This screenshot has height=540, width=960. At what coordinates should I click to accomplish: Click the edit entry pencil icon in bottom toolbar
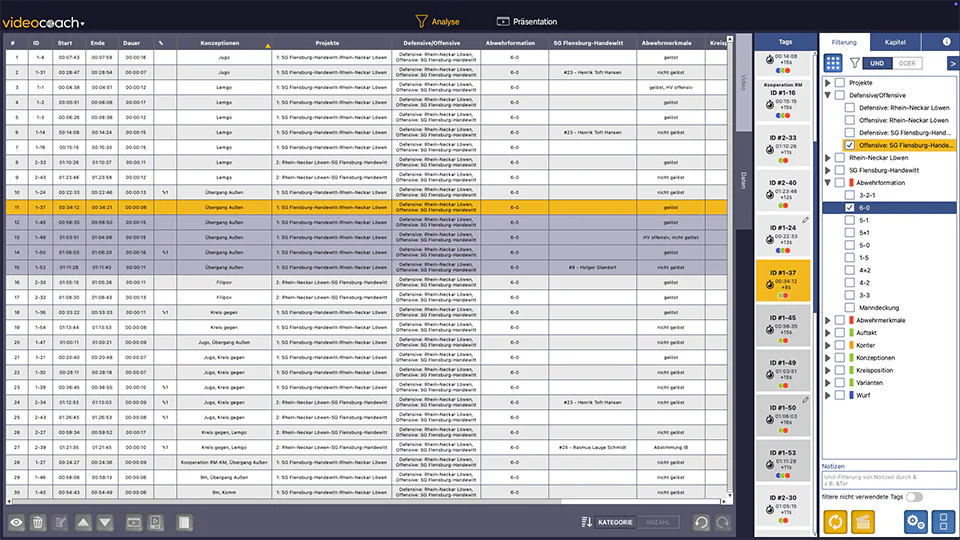[x=61, y=522]
